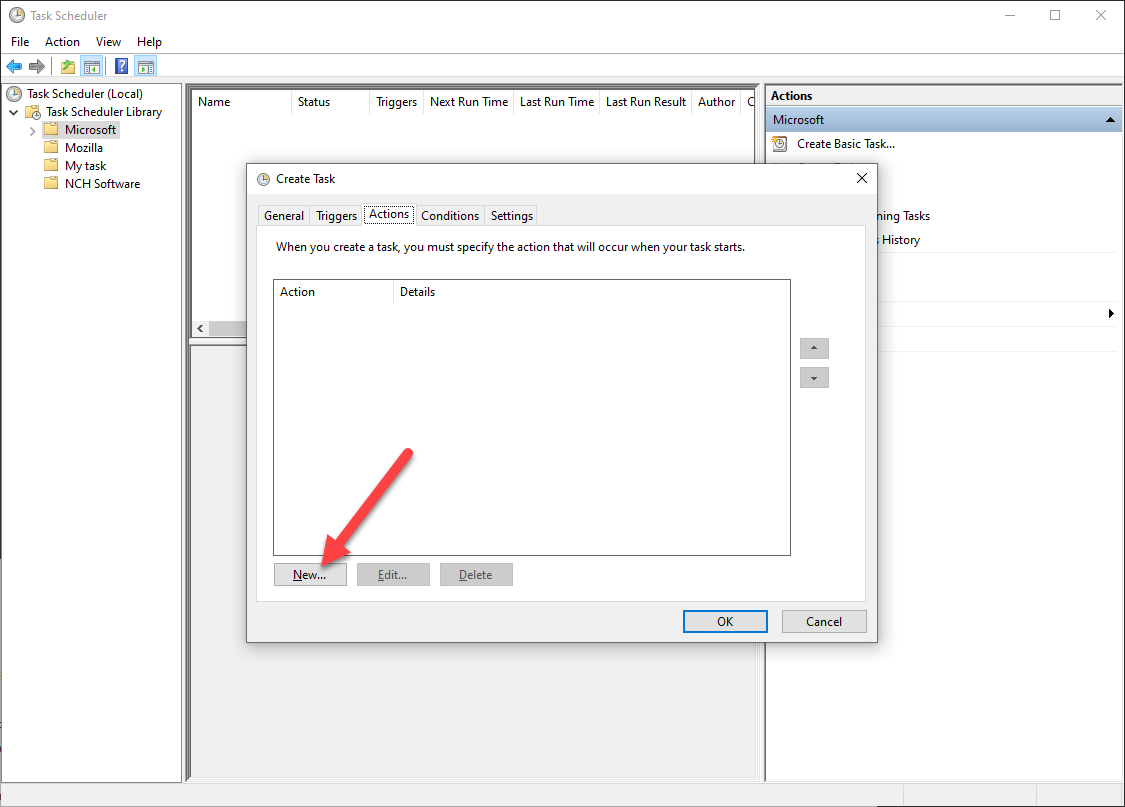Click the Status column header
The image size is (1125, 807).
[x=331, y=102]
